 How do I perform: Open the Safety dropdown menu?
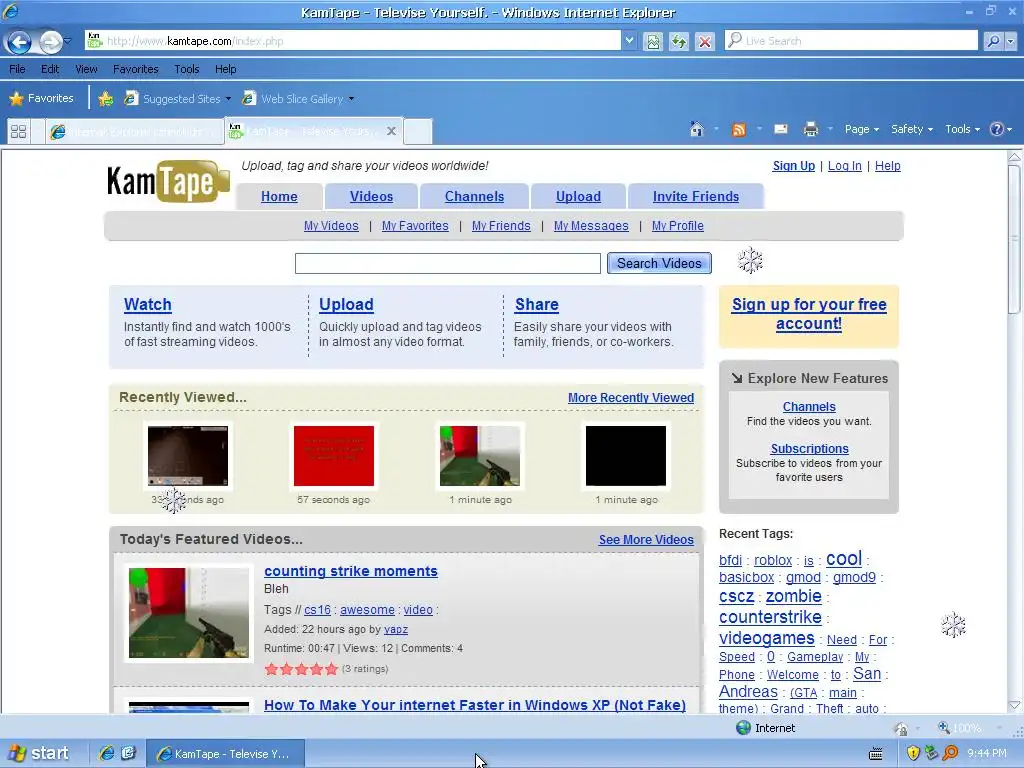point(912,129)
